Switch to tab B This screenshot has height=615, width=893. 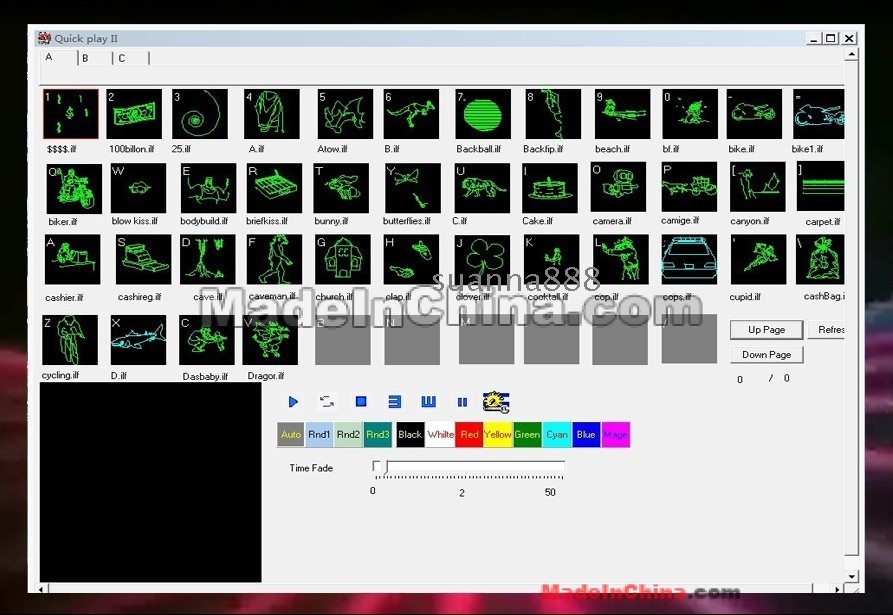coord(95,58)
